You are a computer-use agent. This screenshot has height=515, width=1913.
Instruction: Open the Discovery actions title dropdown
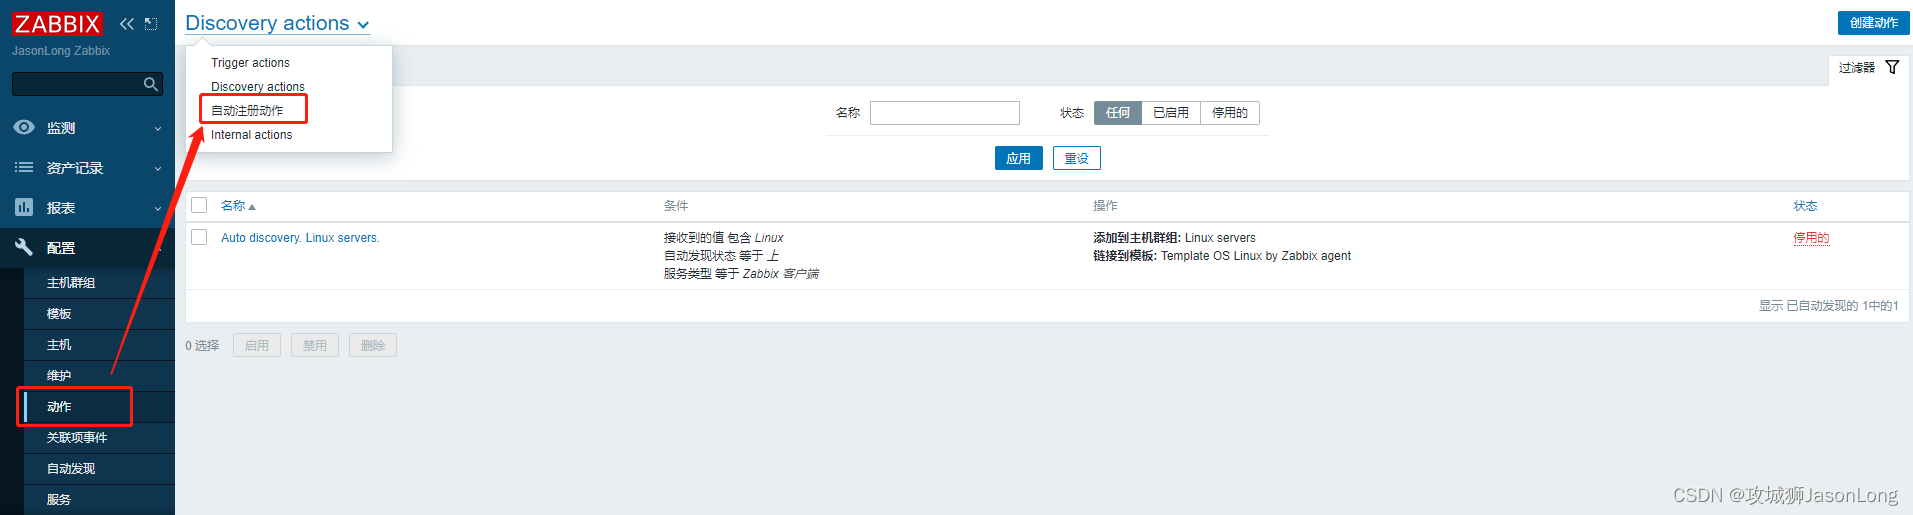277,23
